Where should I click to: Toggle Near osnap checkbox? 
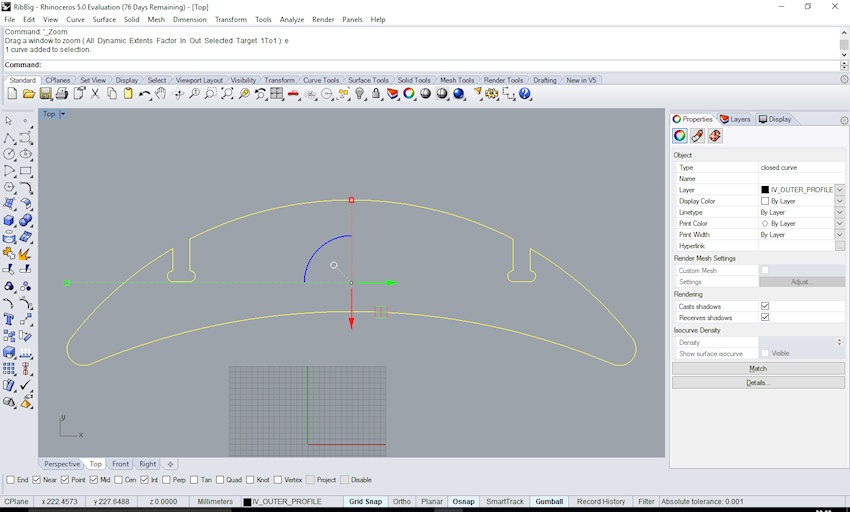tap(37, 480)
